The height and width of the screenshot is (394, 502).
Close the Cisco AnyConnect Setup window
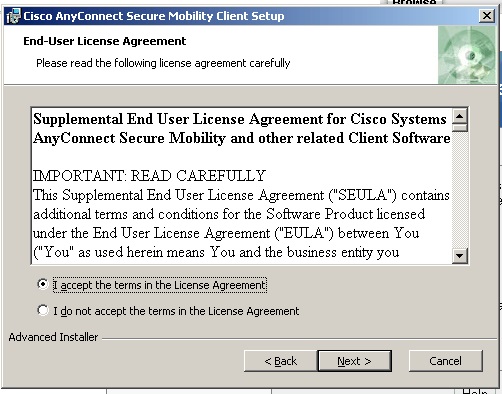[487, 16]
